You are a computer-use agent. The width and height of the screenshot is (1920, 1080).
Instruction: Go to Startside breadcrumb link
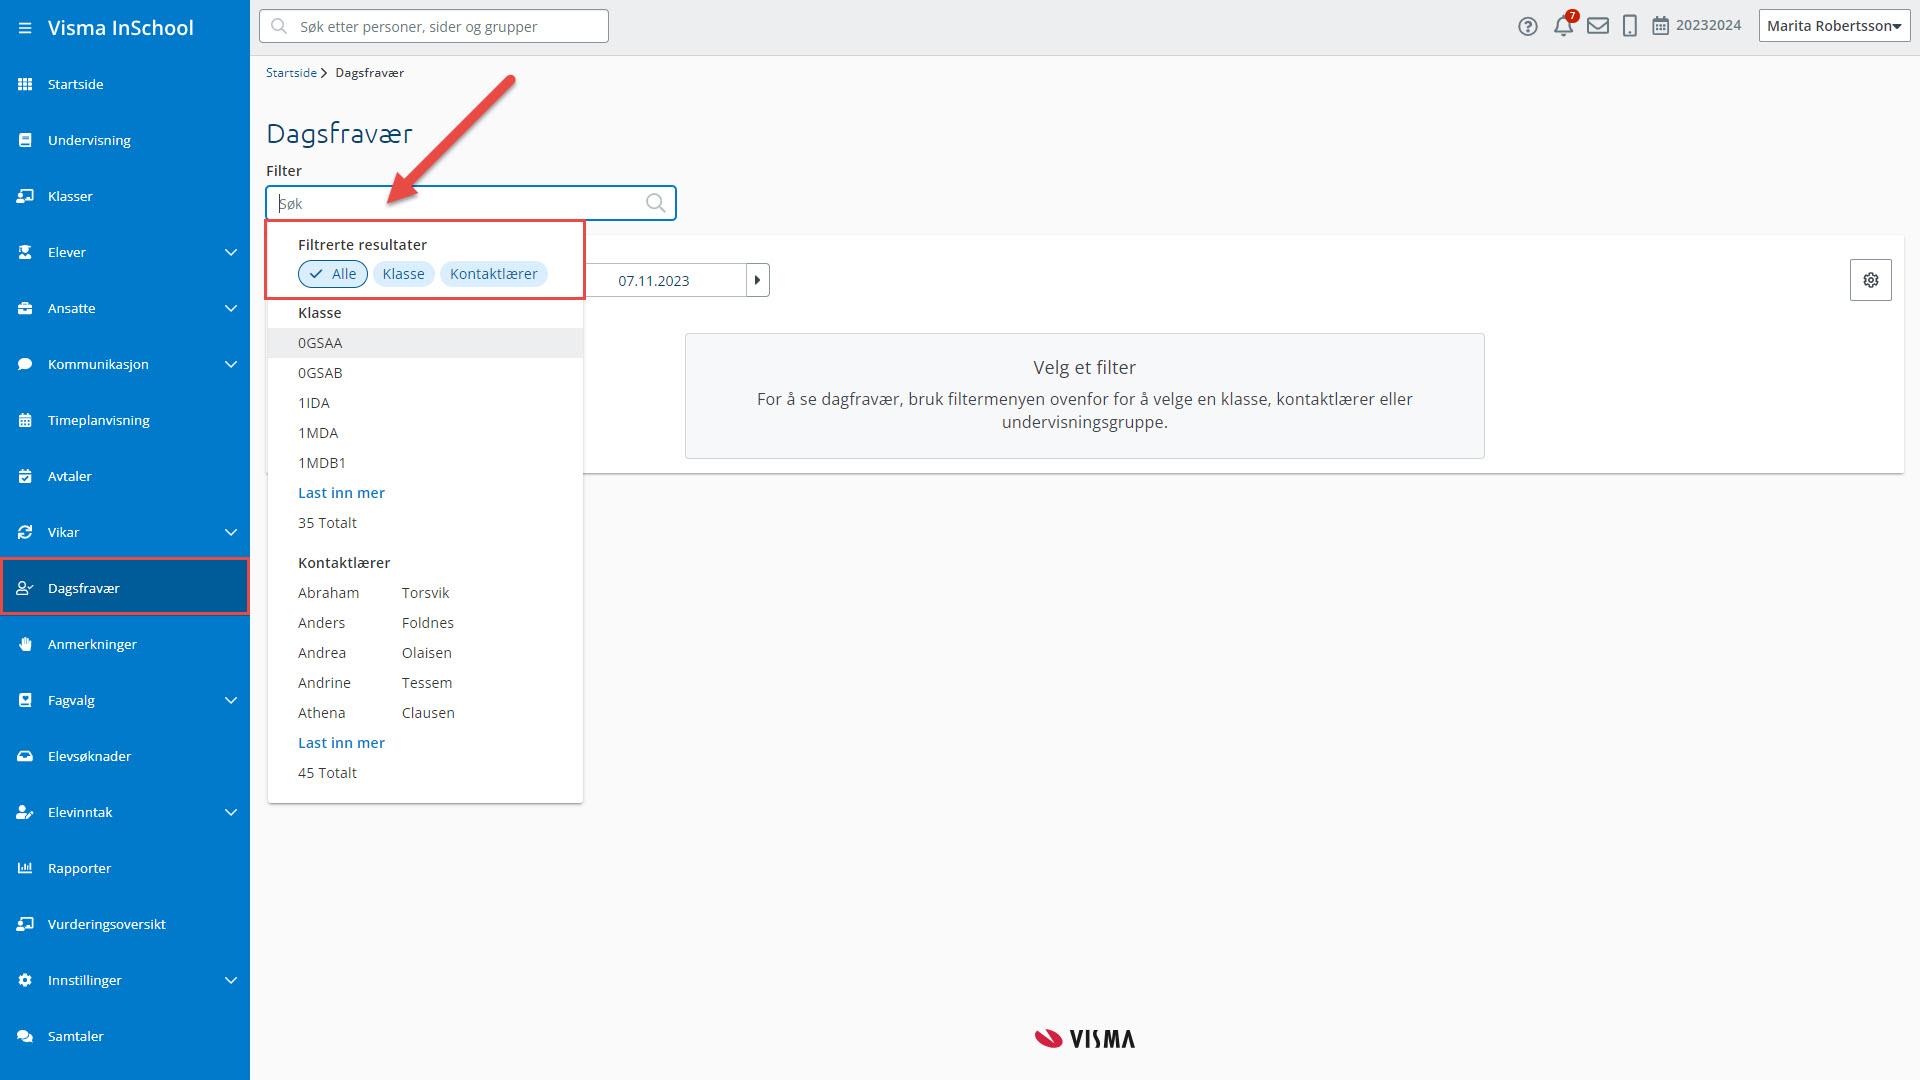pyautogui.click(x=291, y=73)
